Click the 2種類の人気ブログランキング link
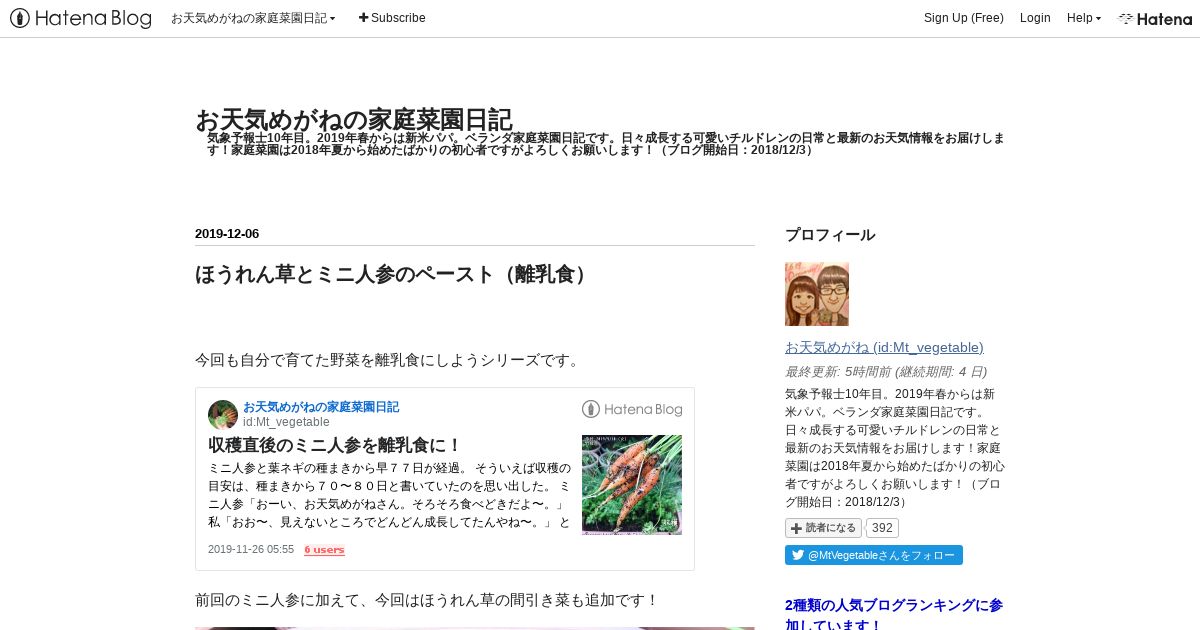1200x630 pixels. [x=894, y=615]
